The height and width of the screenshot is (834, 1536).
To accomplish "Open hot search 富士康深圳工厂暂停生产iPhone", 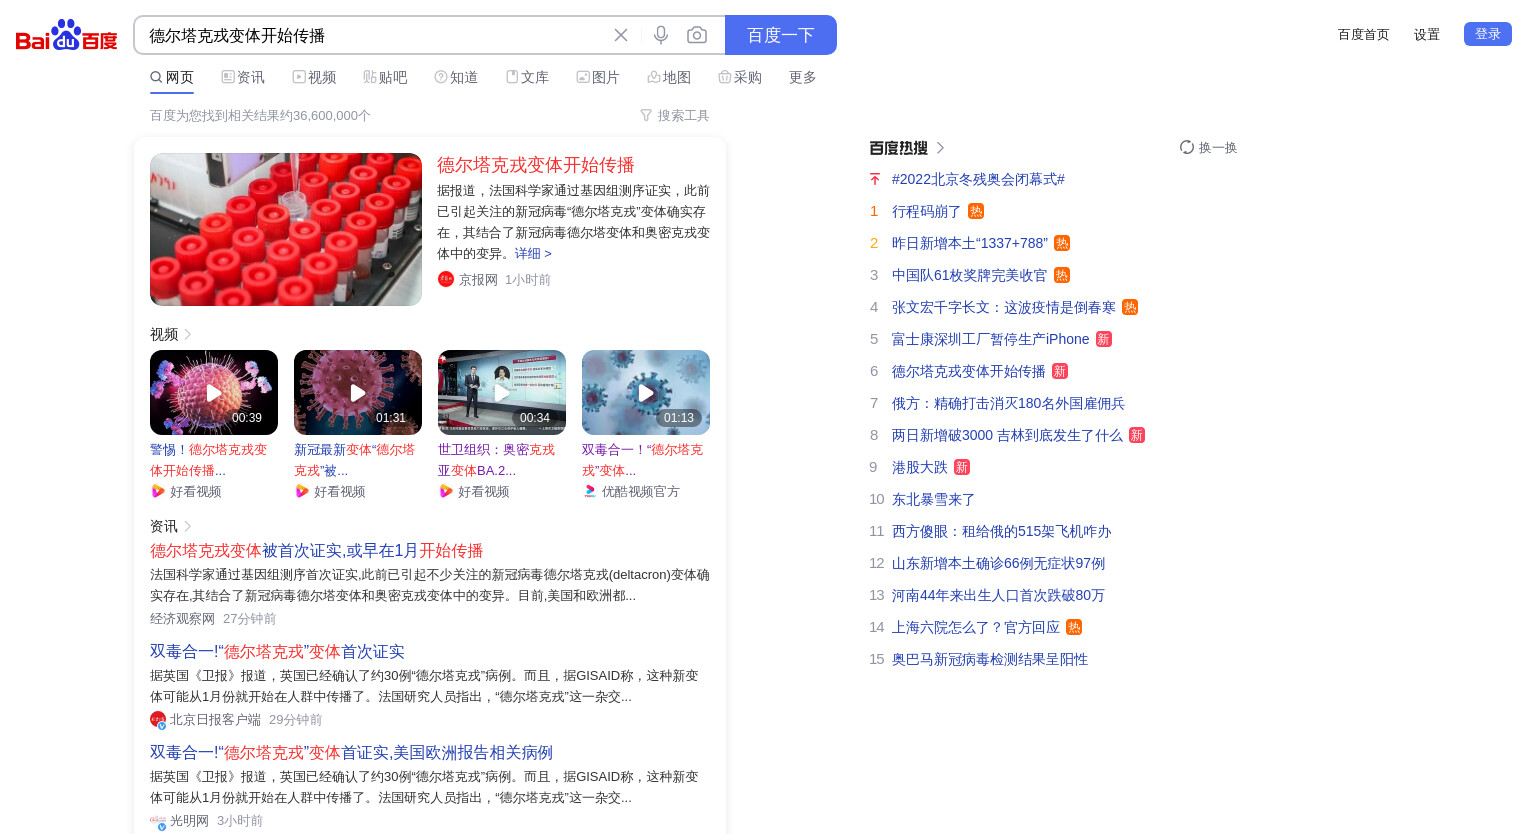I will pyautogui.click(x=990, y=339).
